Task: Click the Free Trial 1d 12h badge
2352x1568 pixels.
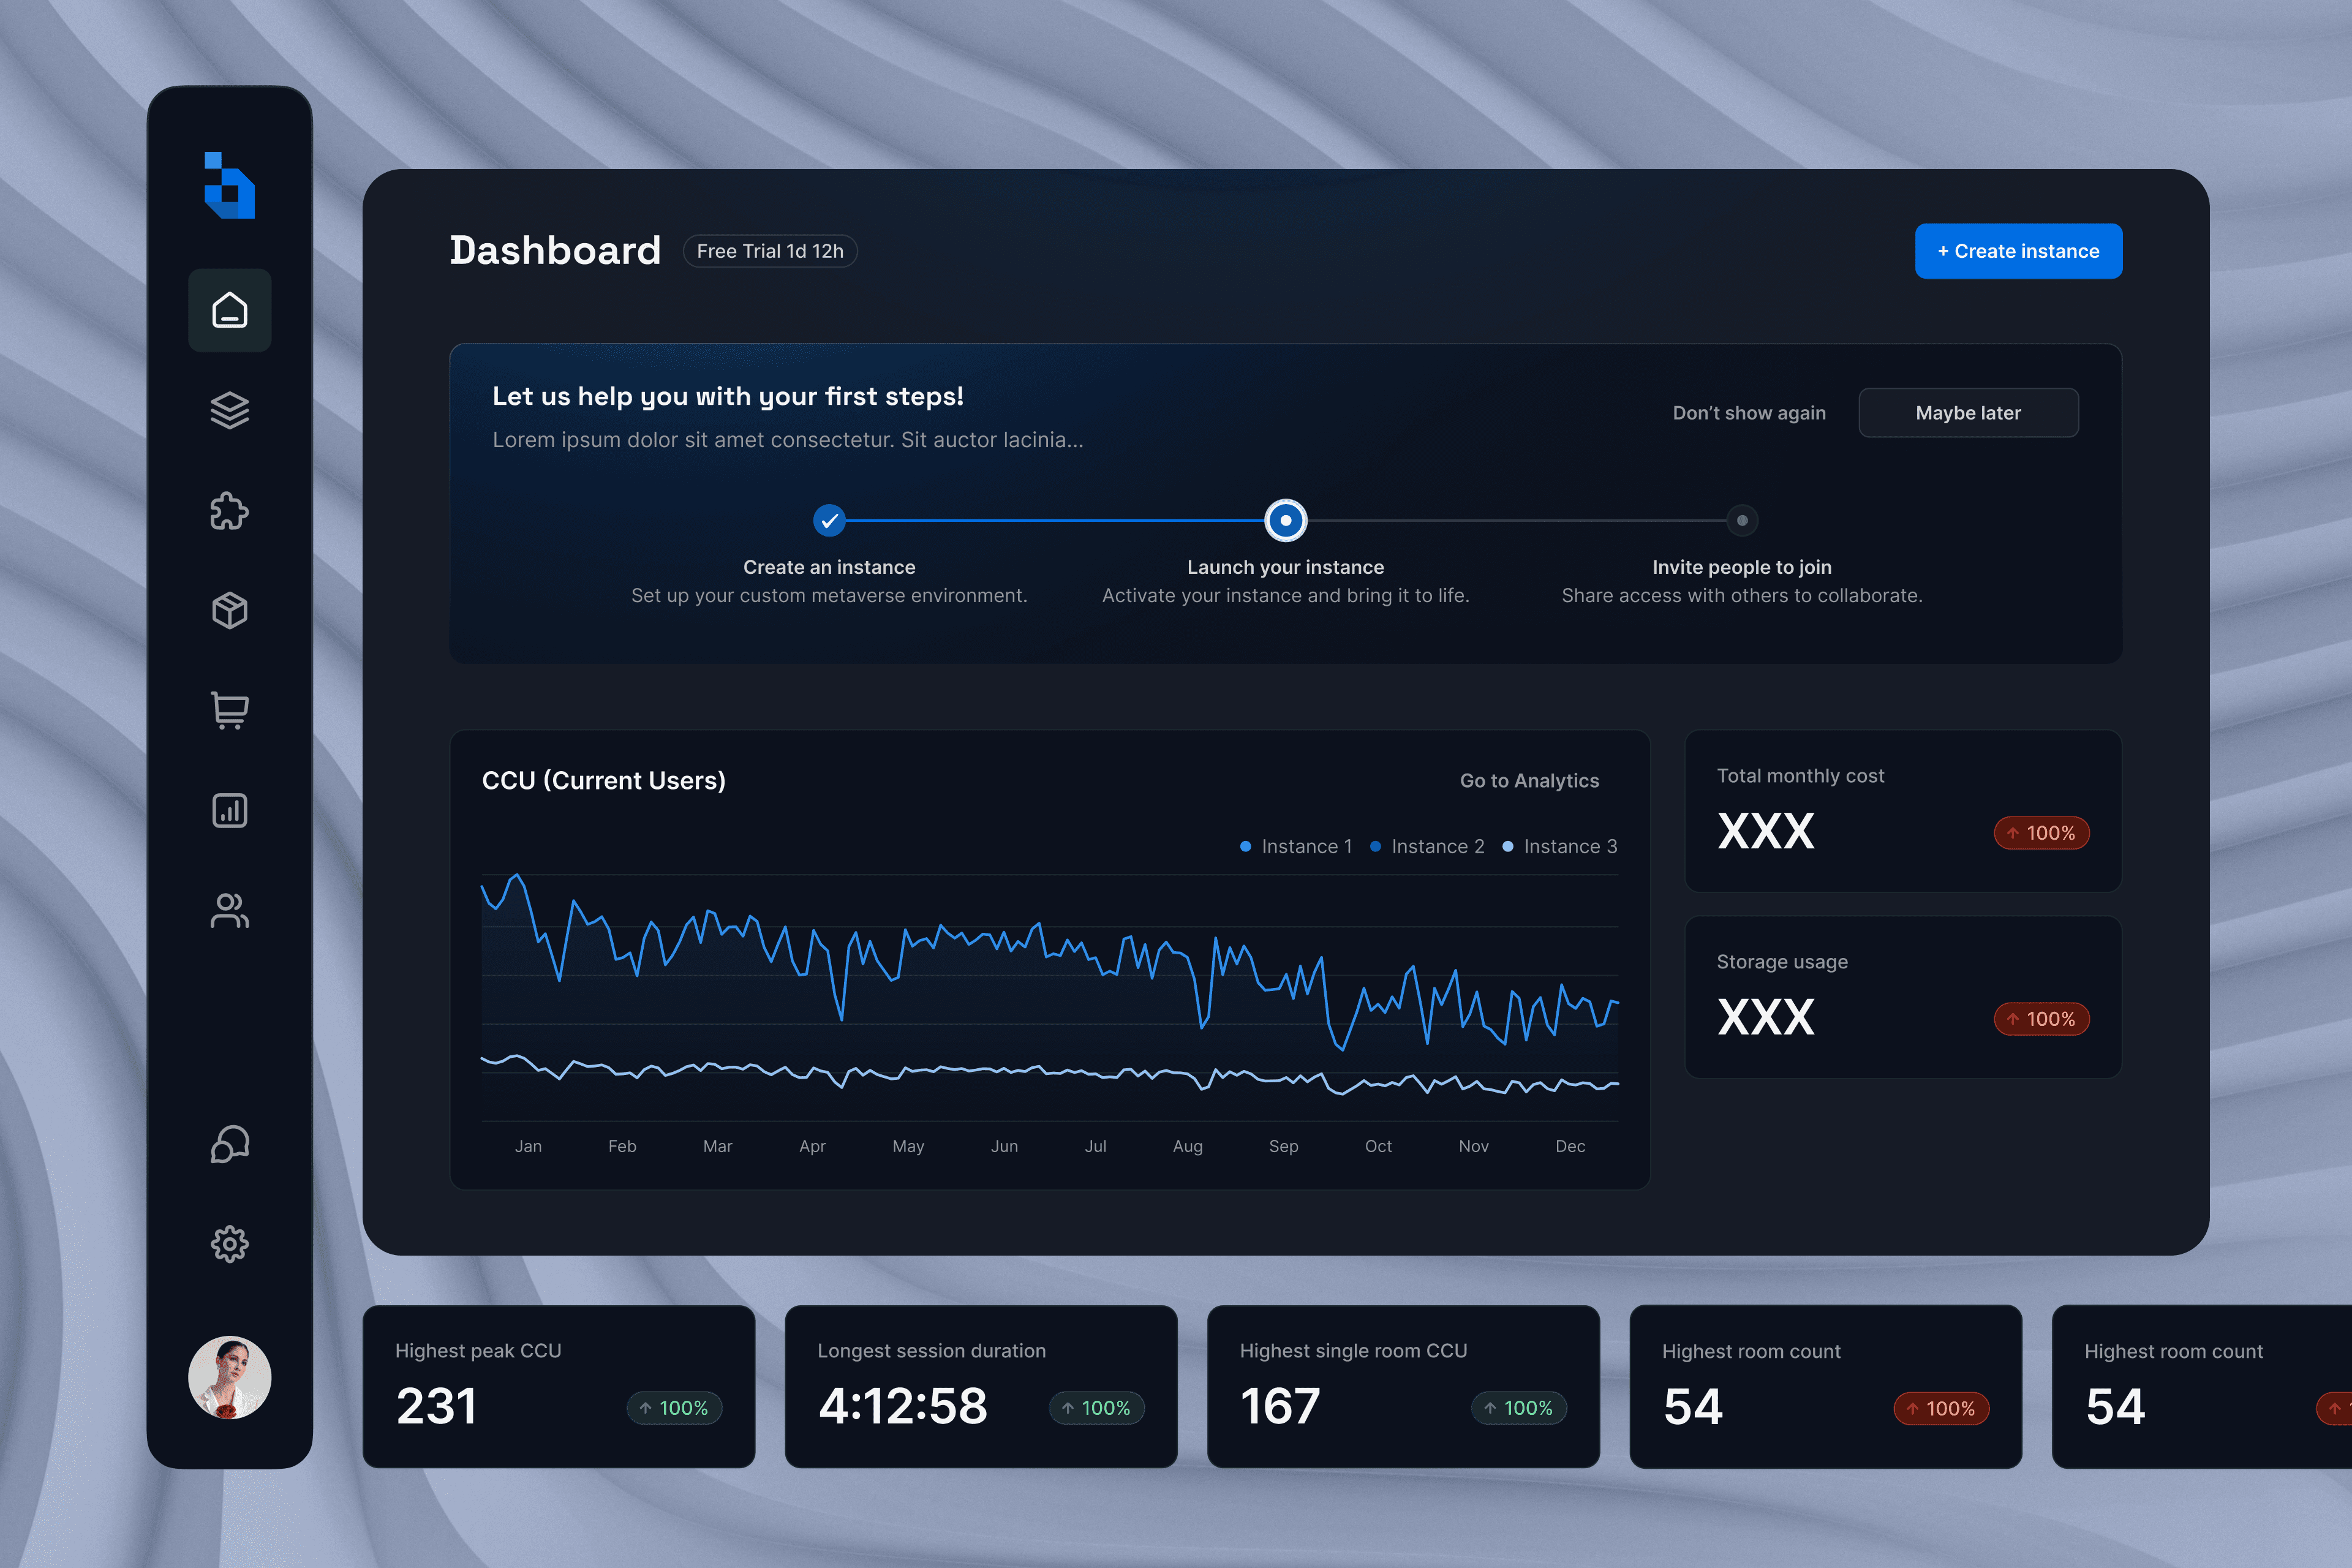Action: [x=769, y=251]
